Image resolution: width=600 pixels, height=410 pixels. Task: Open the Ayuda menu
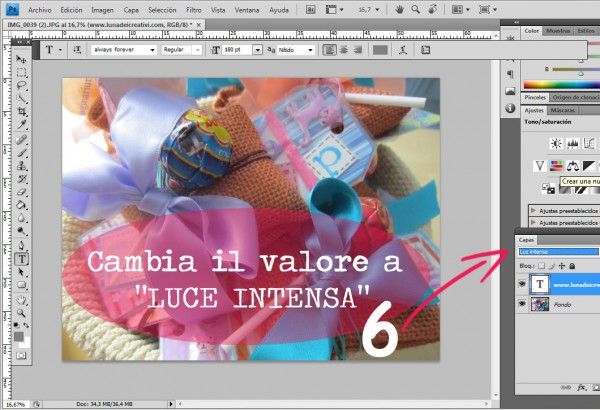pos(279,10)
